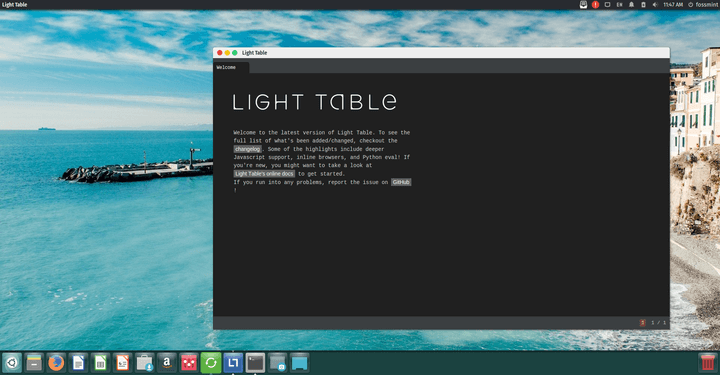Open Light Table's online docs link
The image size is (720, 375).
264,174
